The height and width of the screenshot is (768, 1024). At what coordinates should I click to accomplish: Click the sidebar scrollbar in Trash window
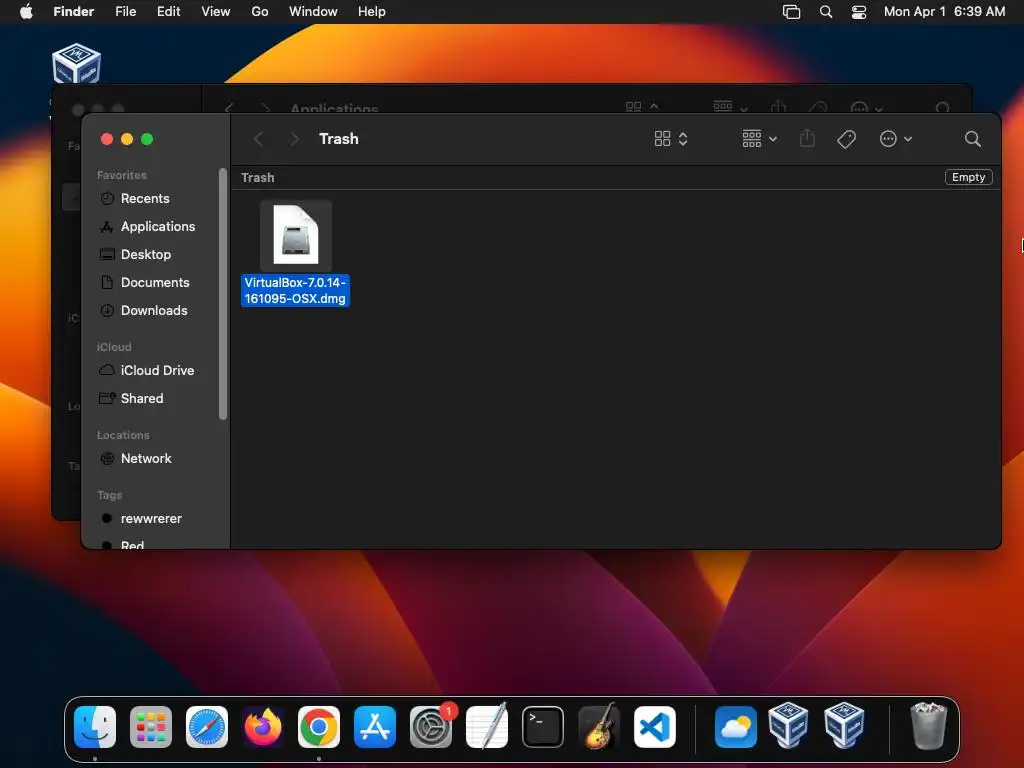[x=223, y=294]
